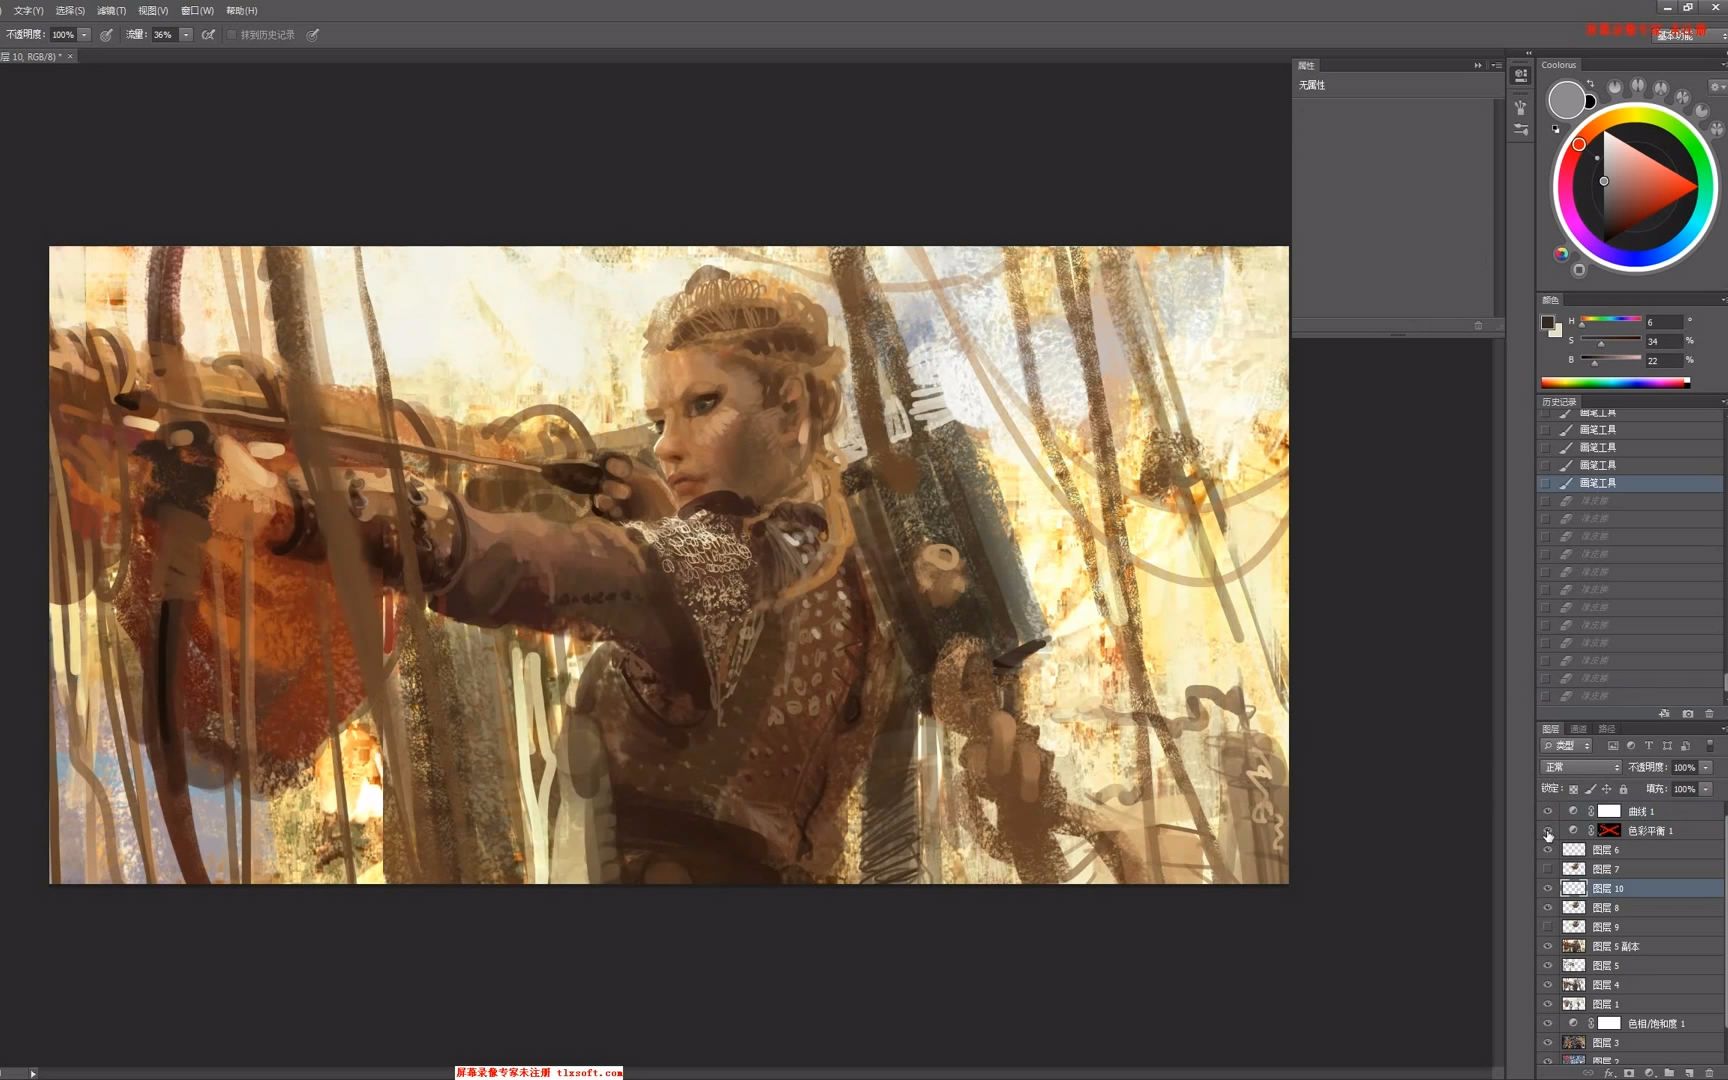Open the Brush presets dock icon
1728x1080 pixels.
point(1521,107)
